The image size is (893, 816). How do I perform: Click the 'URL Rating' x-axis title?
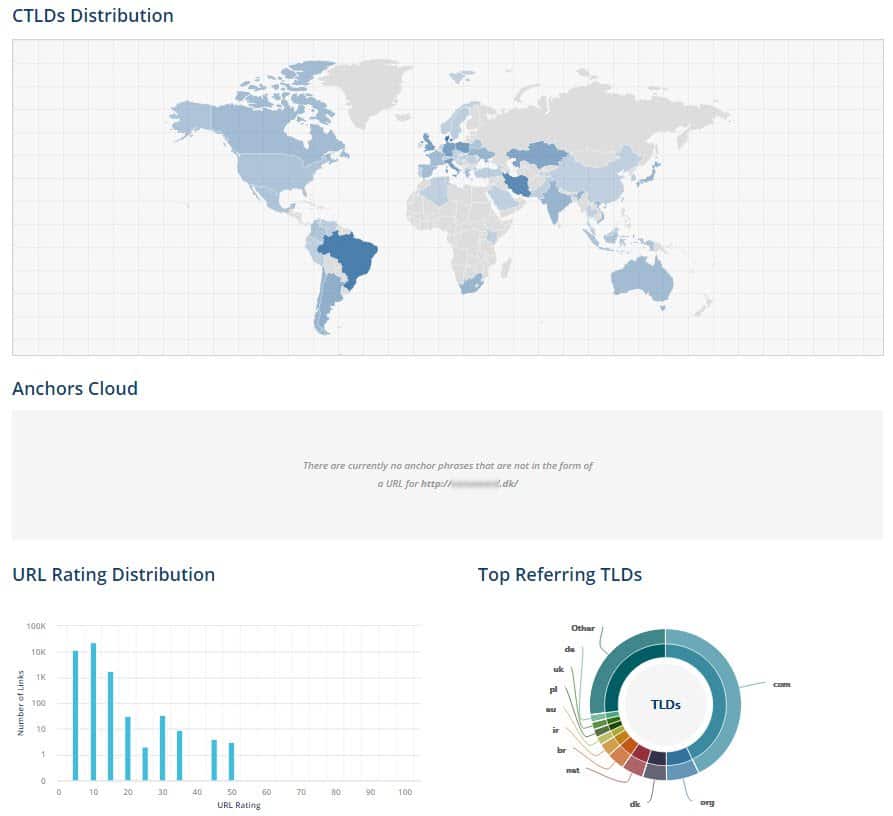click(239, 805)
